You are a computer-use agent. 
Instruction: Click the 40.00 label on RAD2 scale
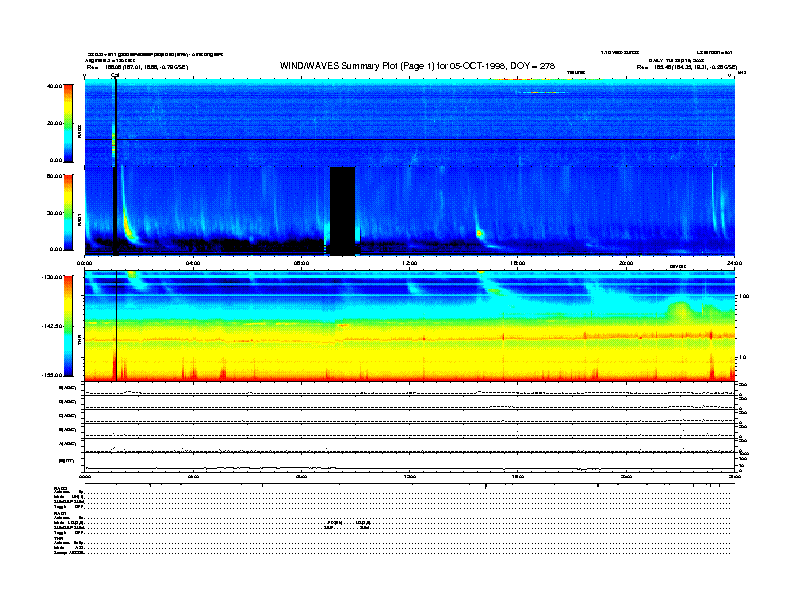tap(55, 86)
